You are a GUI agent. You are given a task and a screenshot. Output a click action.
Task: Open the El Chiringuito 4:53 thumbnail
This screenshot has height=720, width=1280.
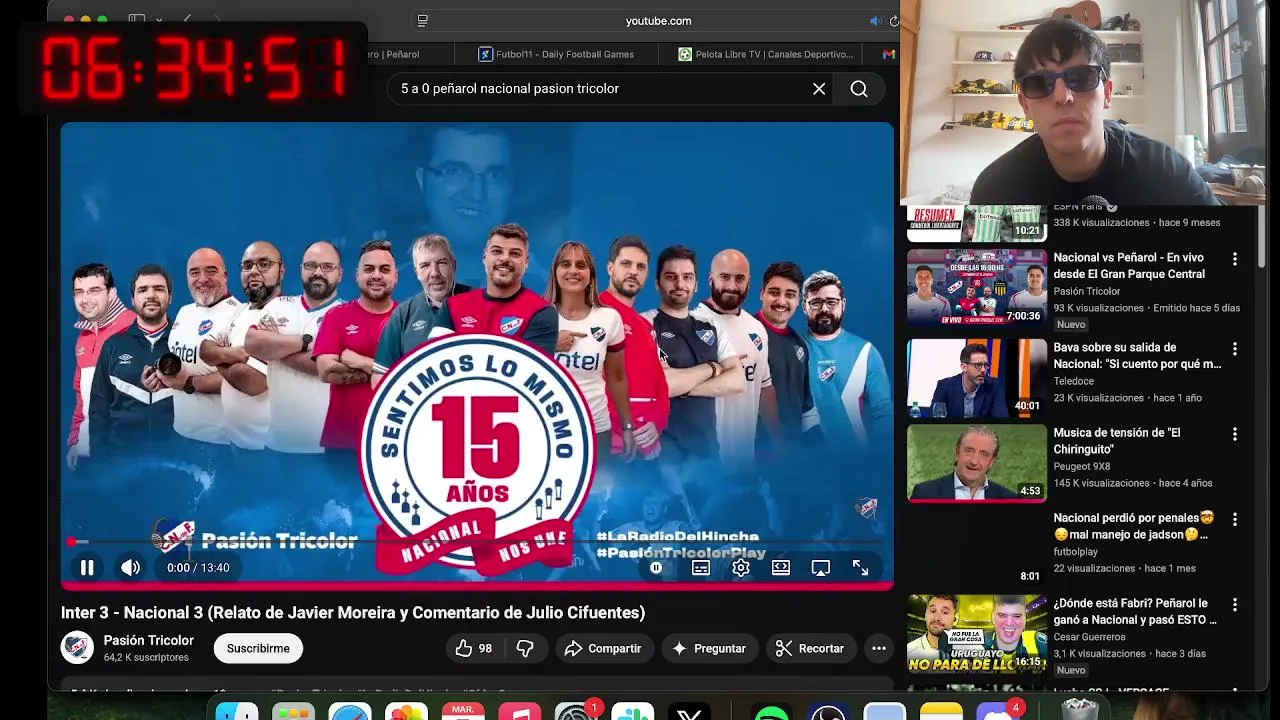pos(977,462)
